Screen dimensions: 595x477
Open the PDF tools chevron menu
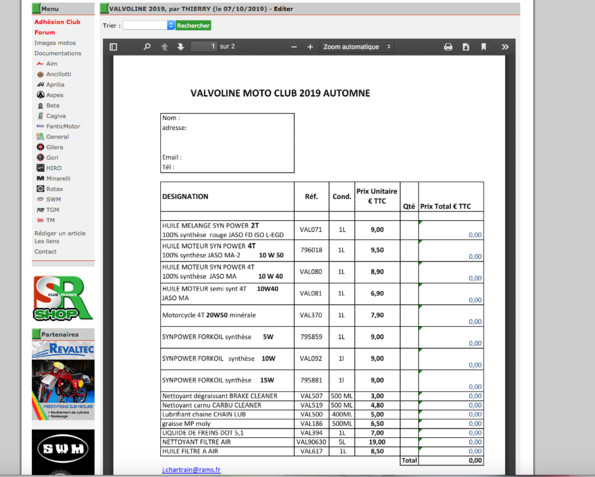pos(505,47)
